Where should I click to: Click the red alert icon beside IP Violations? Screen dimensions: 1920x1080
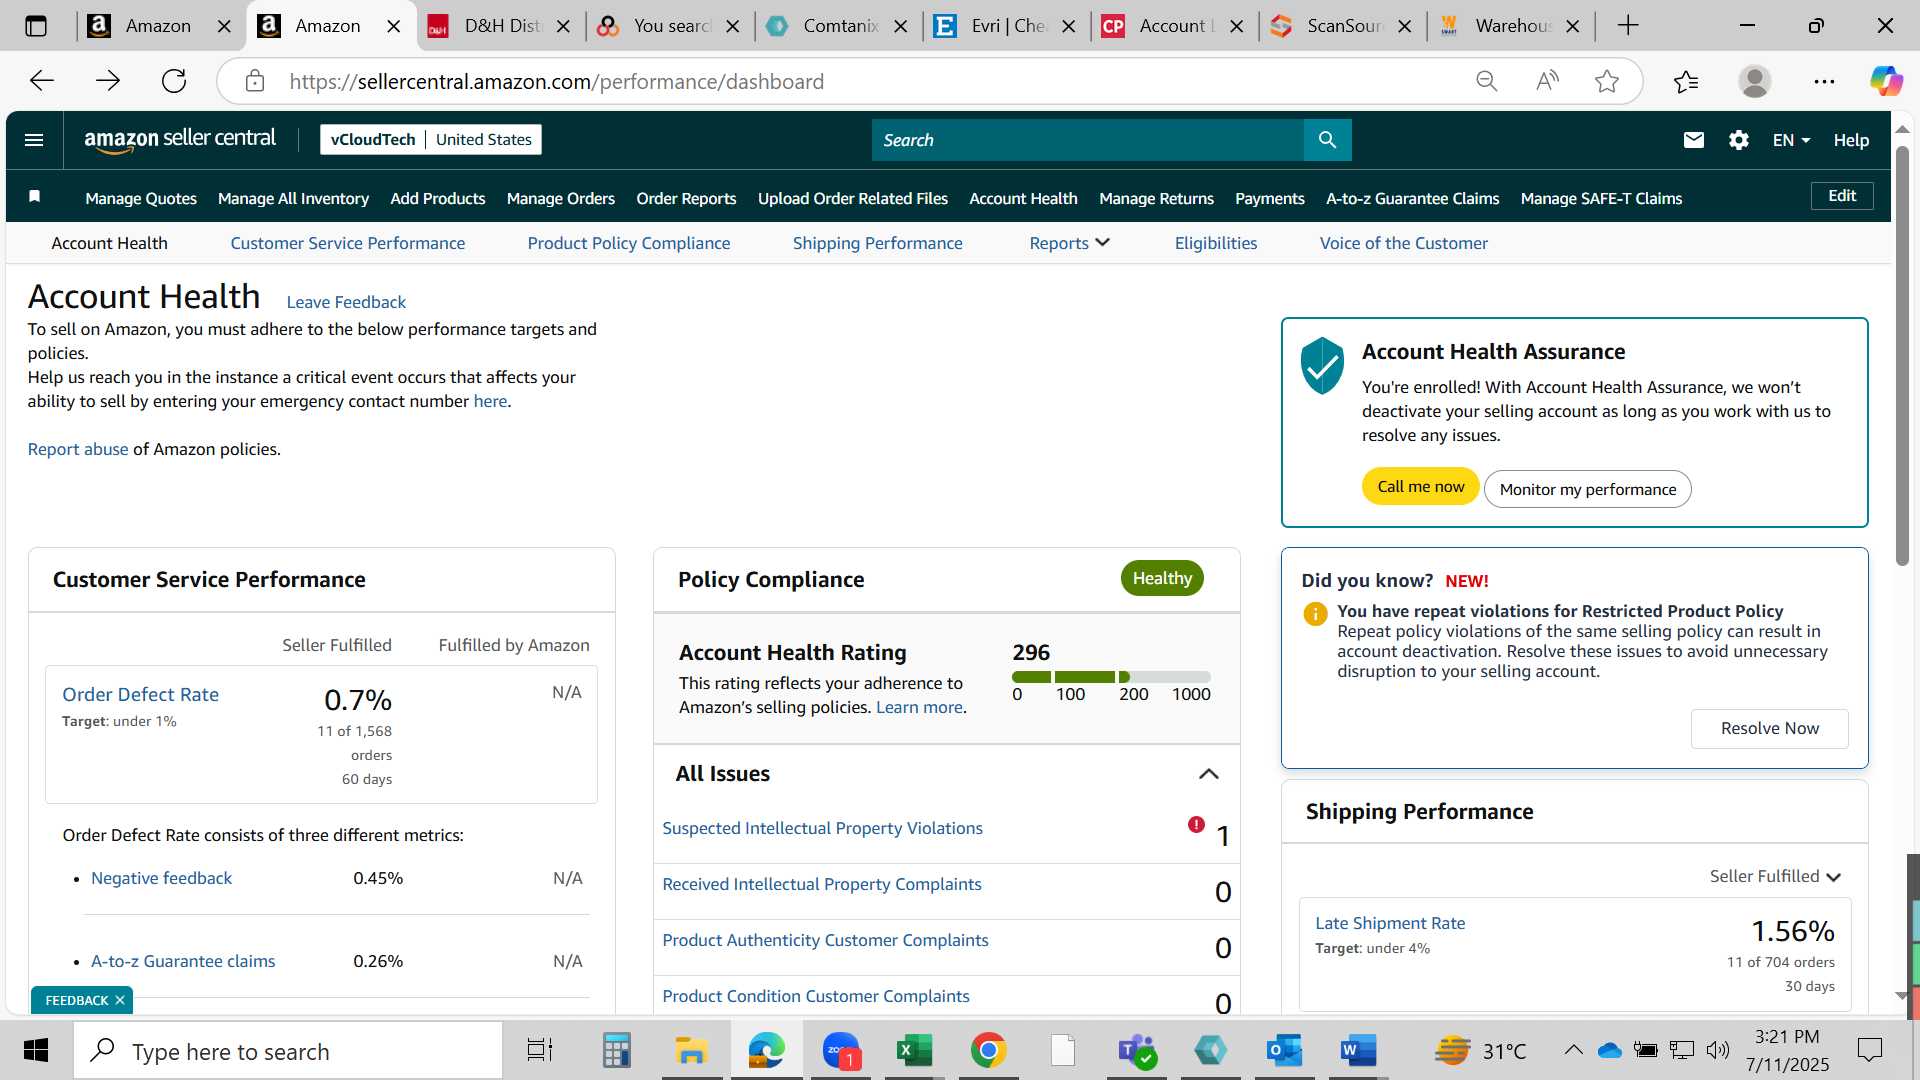(1196, 825)
